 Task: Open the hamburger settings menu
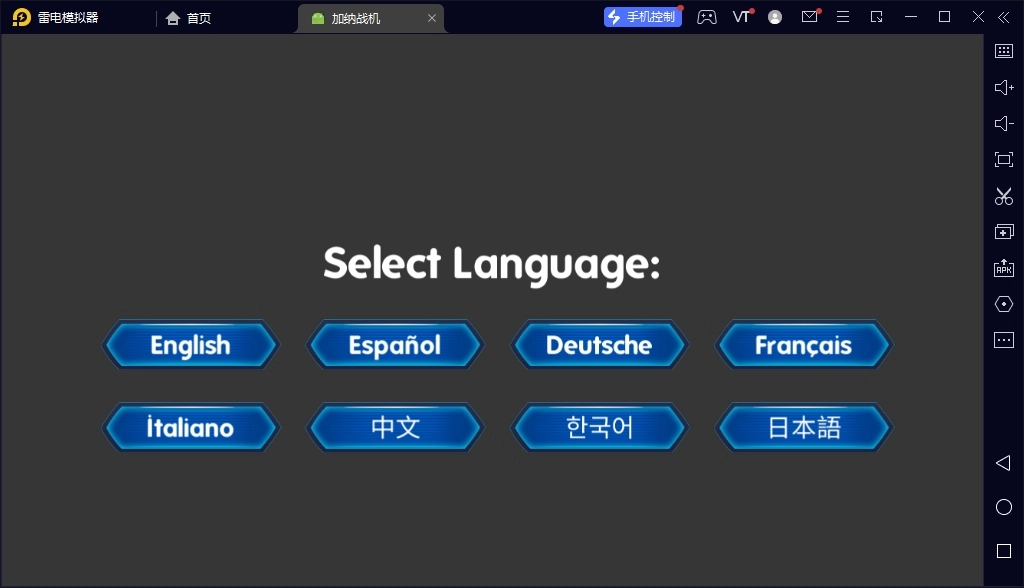[843, 17]
